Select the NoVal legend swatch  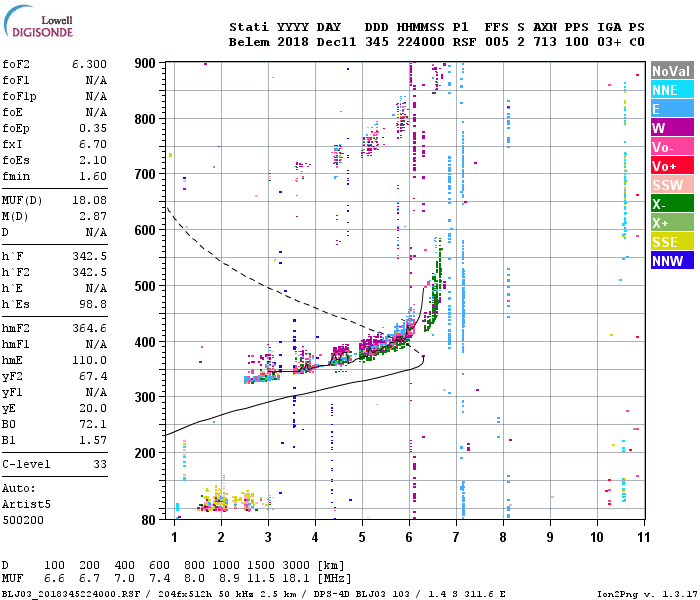pos(672,71)
